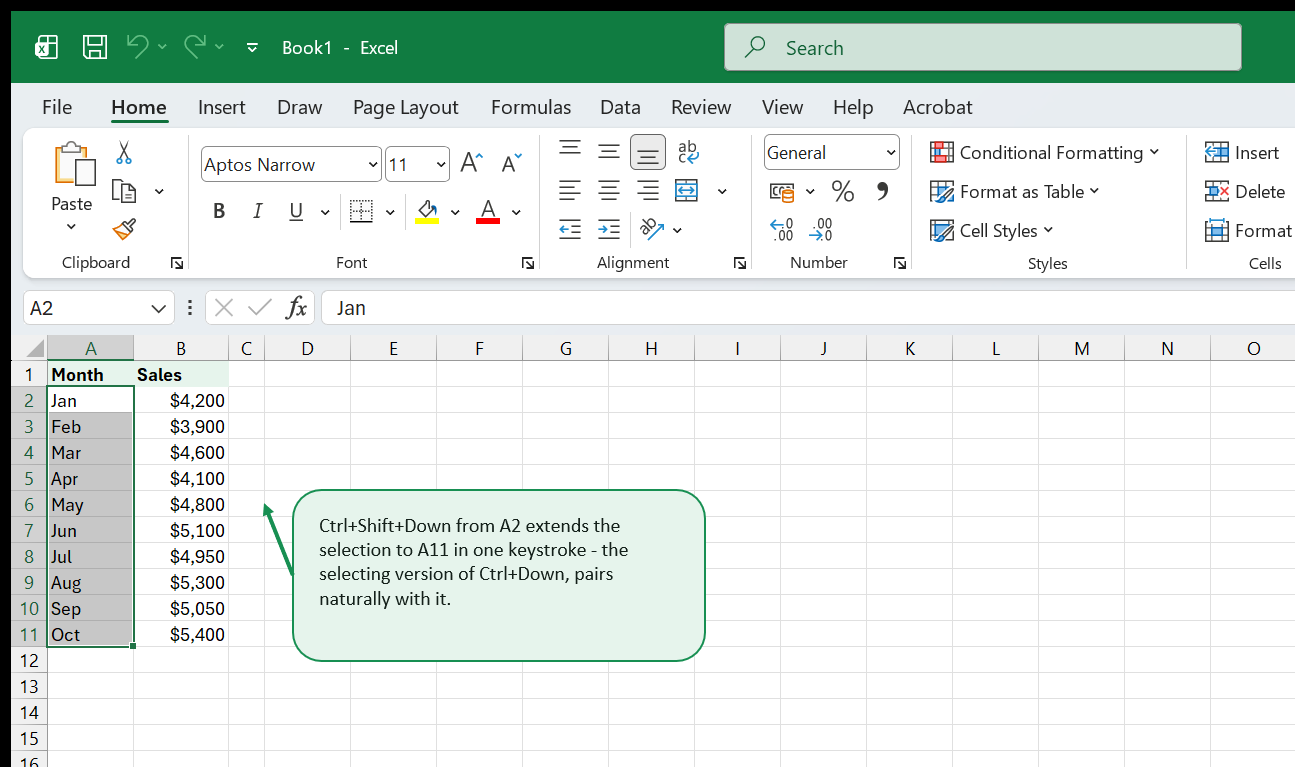Center text horizontally

point(609,190)
